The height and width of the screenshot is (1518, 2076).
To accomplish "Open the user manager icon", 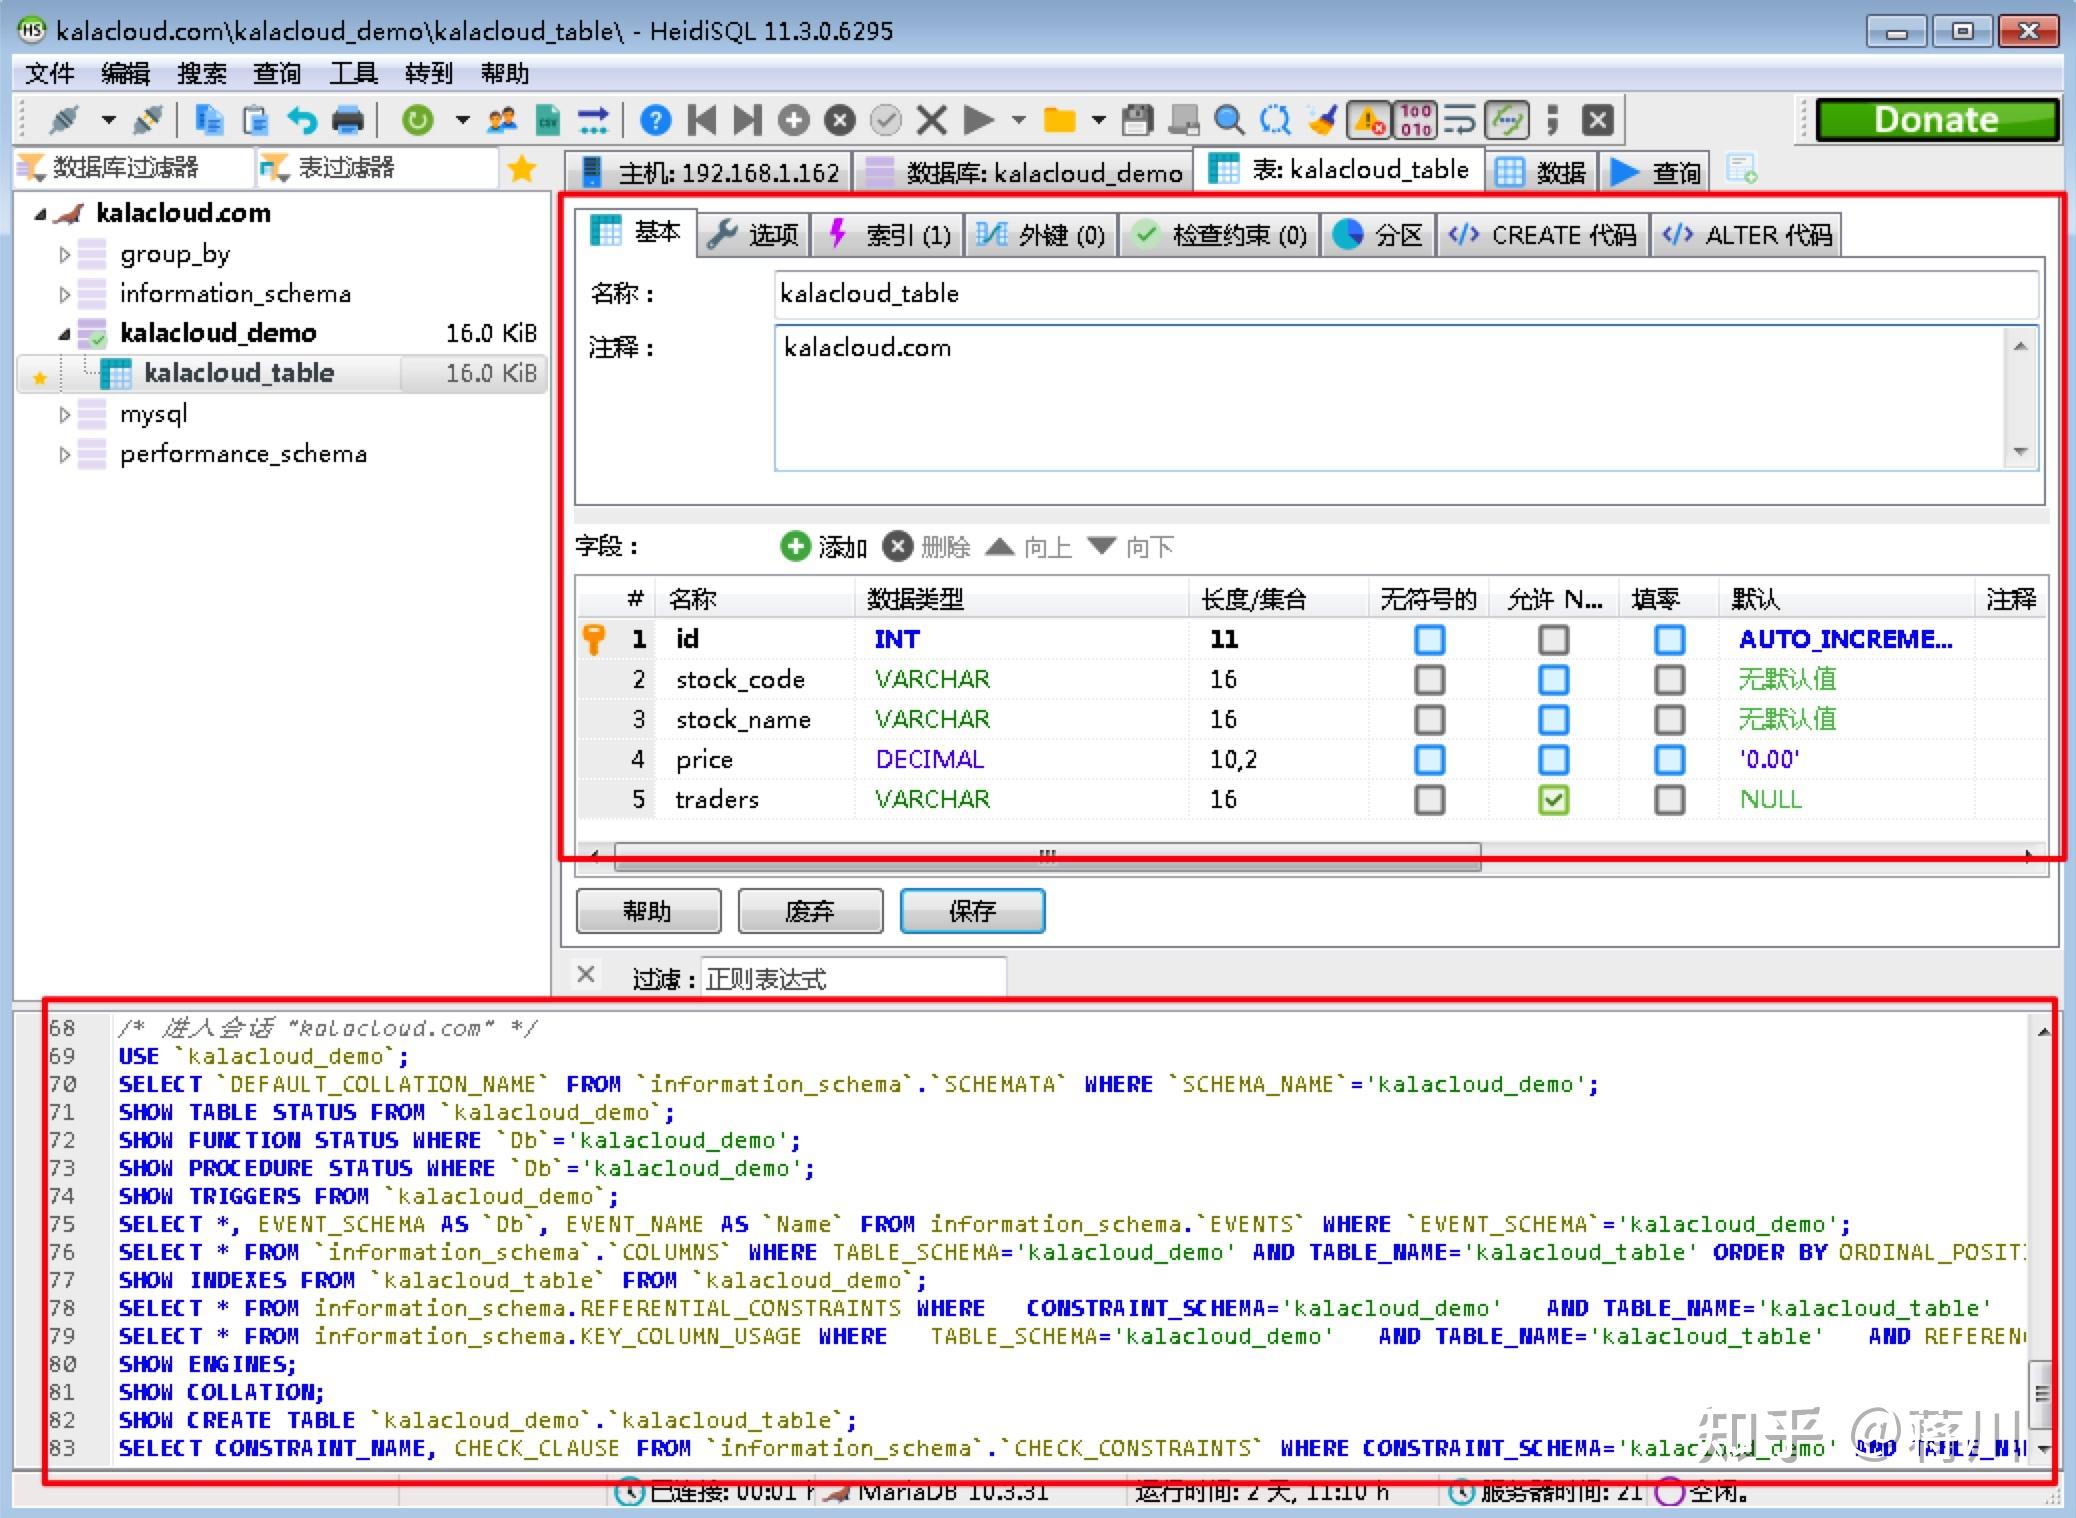I will 502,121.
